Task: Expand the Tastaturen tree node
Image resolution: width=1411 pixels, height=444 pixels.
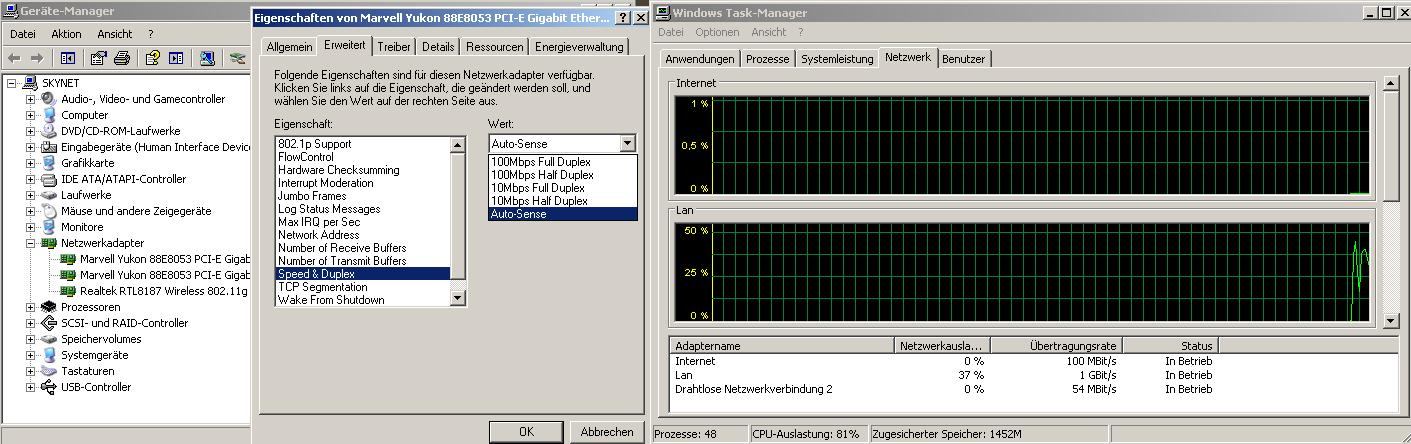Action: 31,371
